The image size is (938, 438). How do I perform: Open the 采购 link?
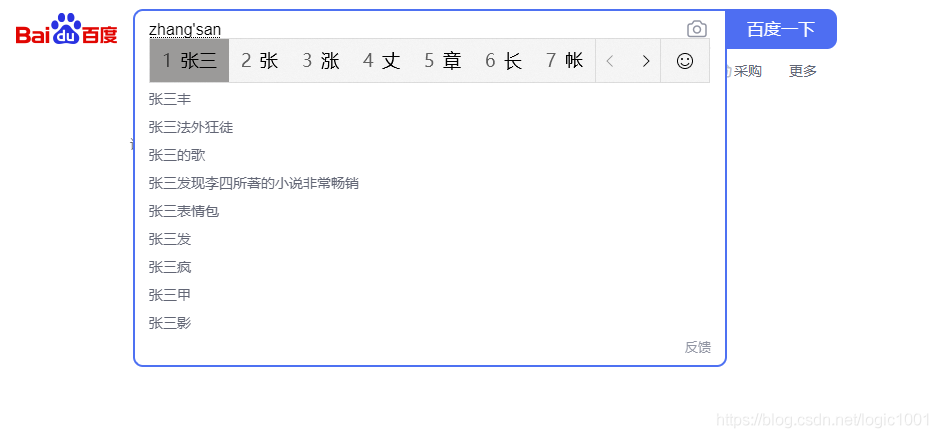coord(747,71)
